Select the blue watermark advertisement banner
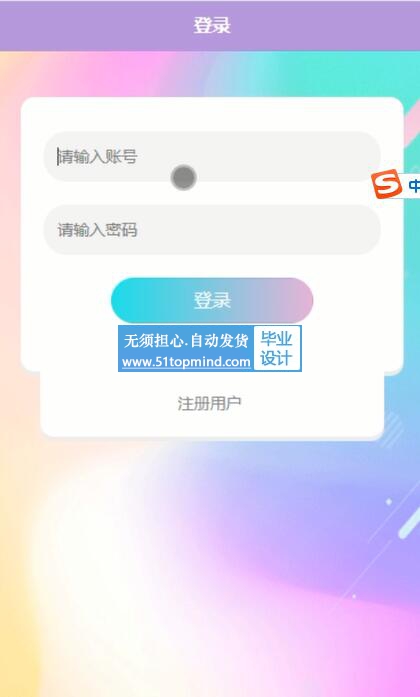Screen dimensions: 420x697 (210, 348)
